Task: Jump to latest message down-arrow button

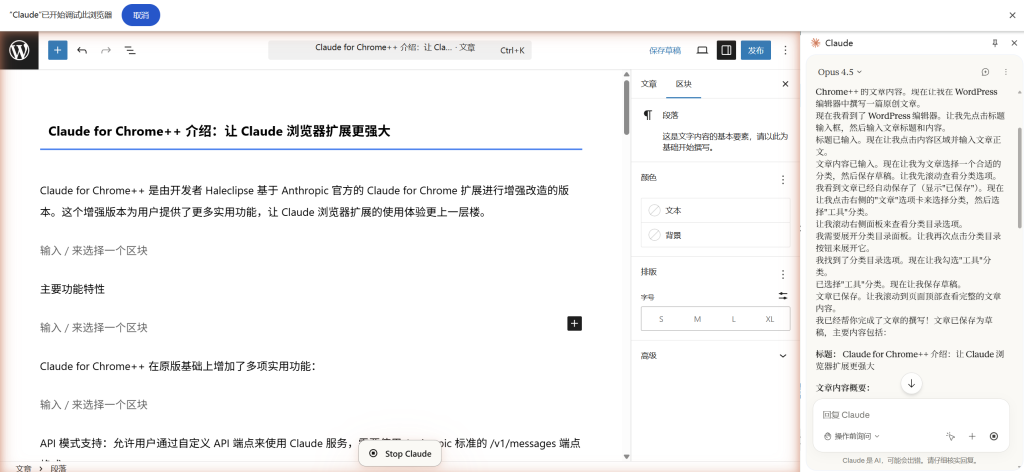Action: (911, 383)
